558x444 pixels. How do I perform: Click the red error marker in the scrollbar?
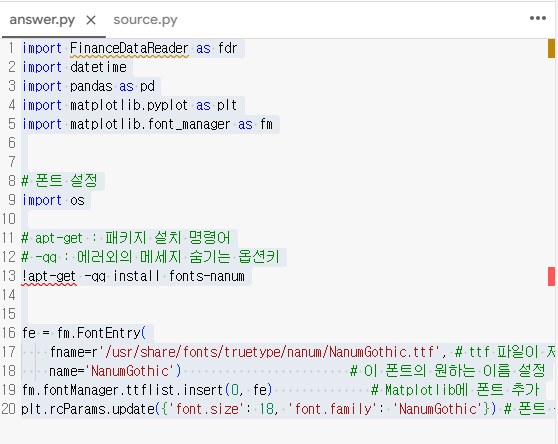[x=551, y=276]
